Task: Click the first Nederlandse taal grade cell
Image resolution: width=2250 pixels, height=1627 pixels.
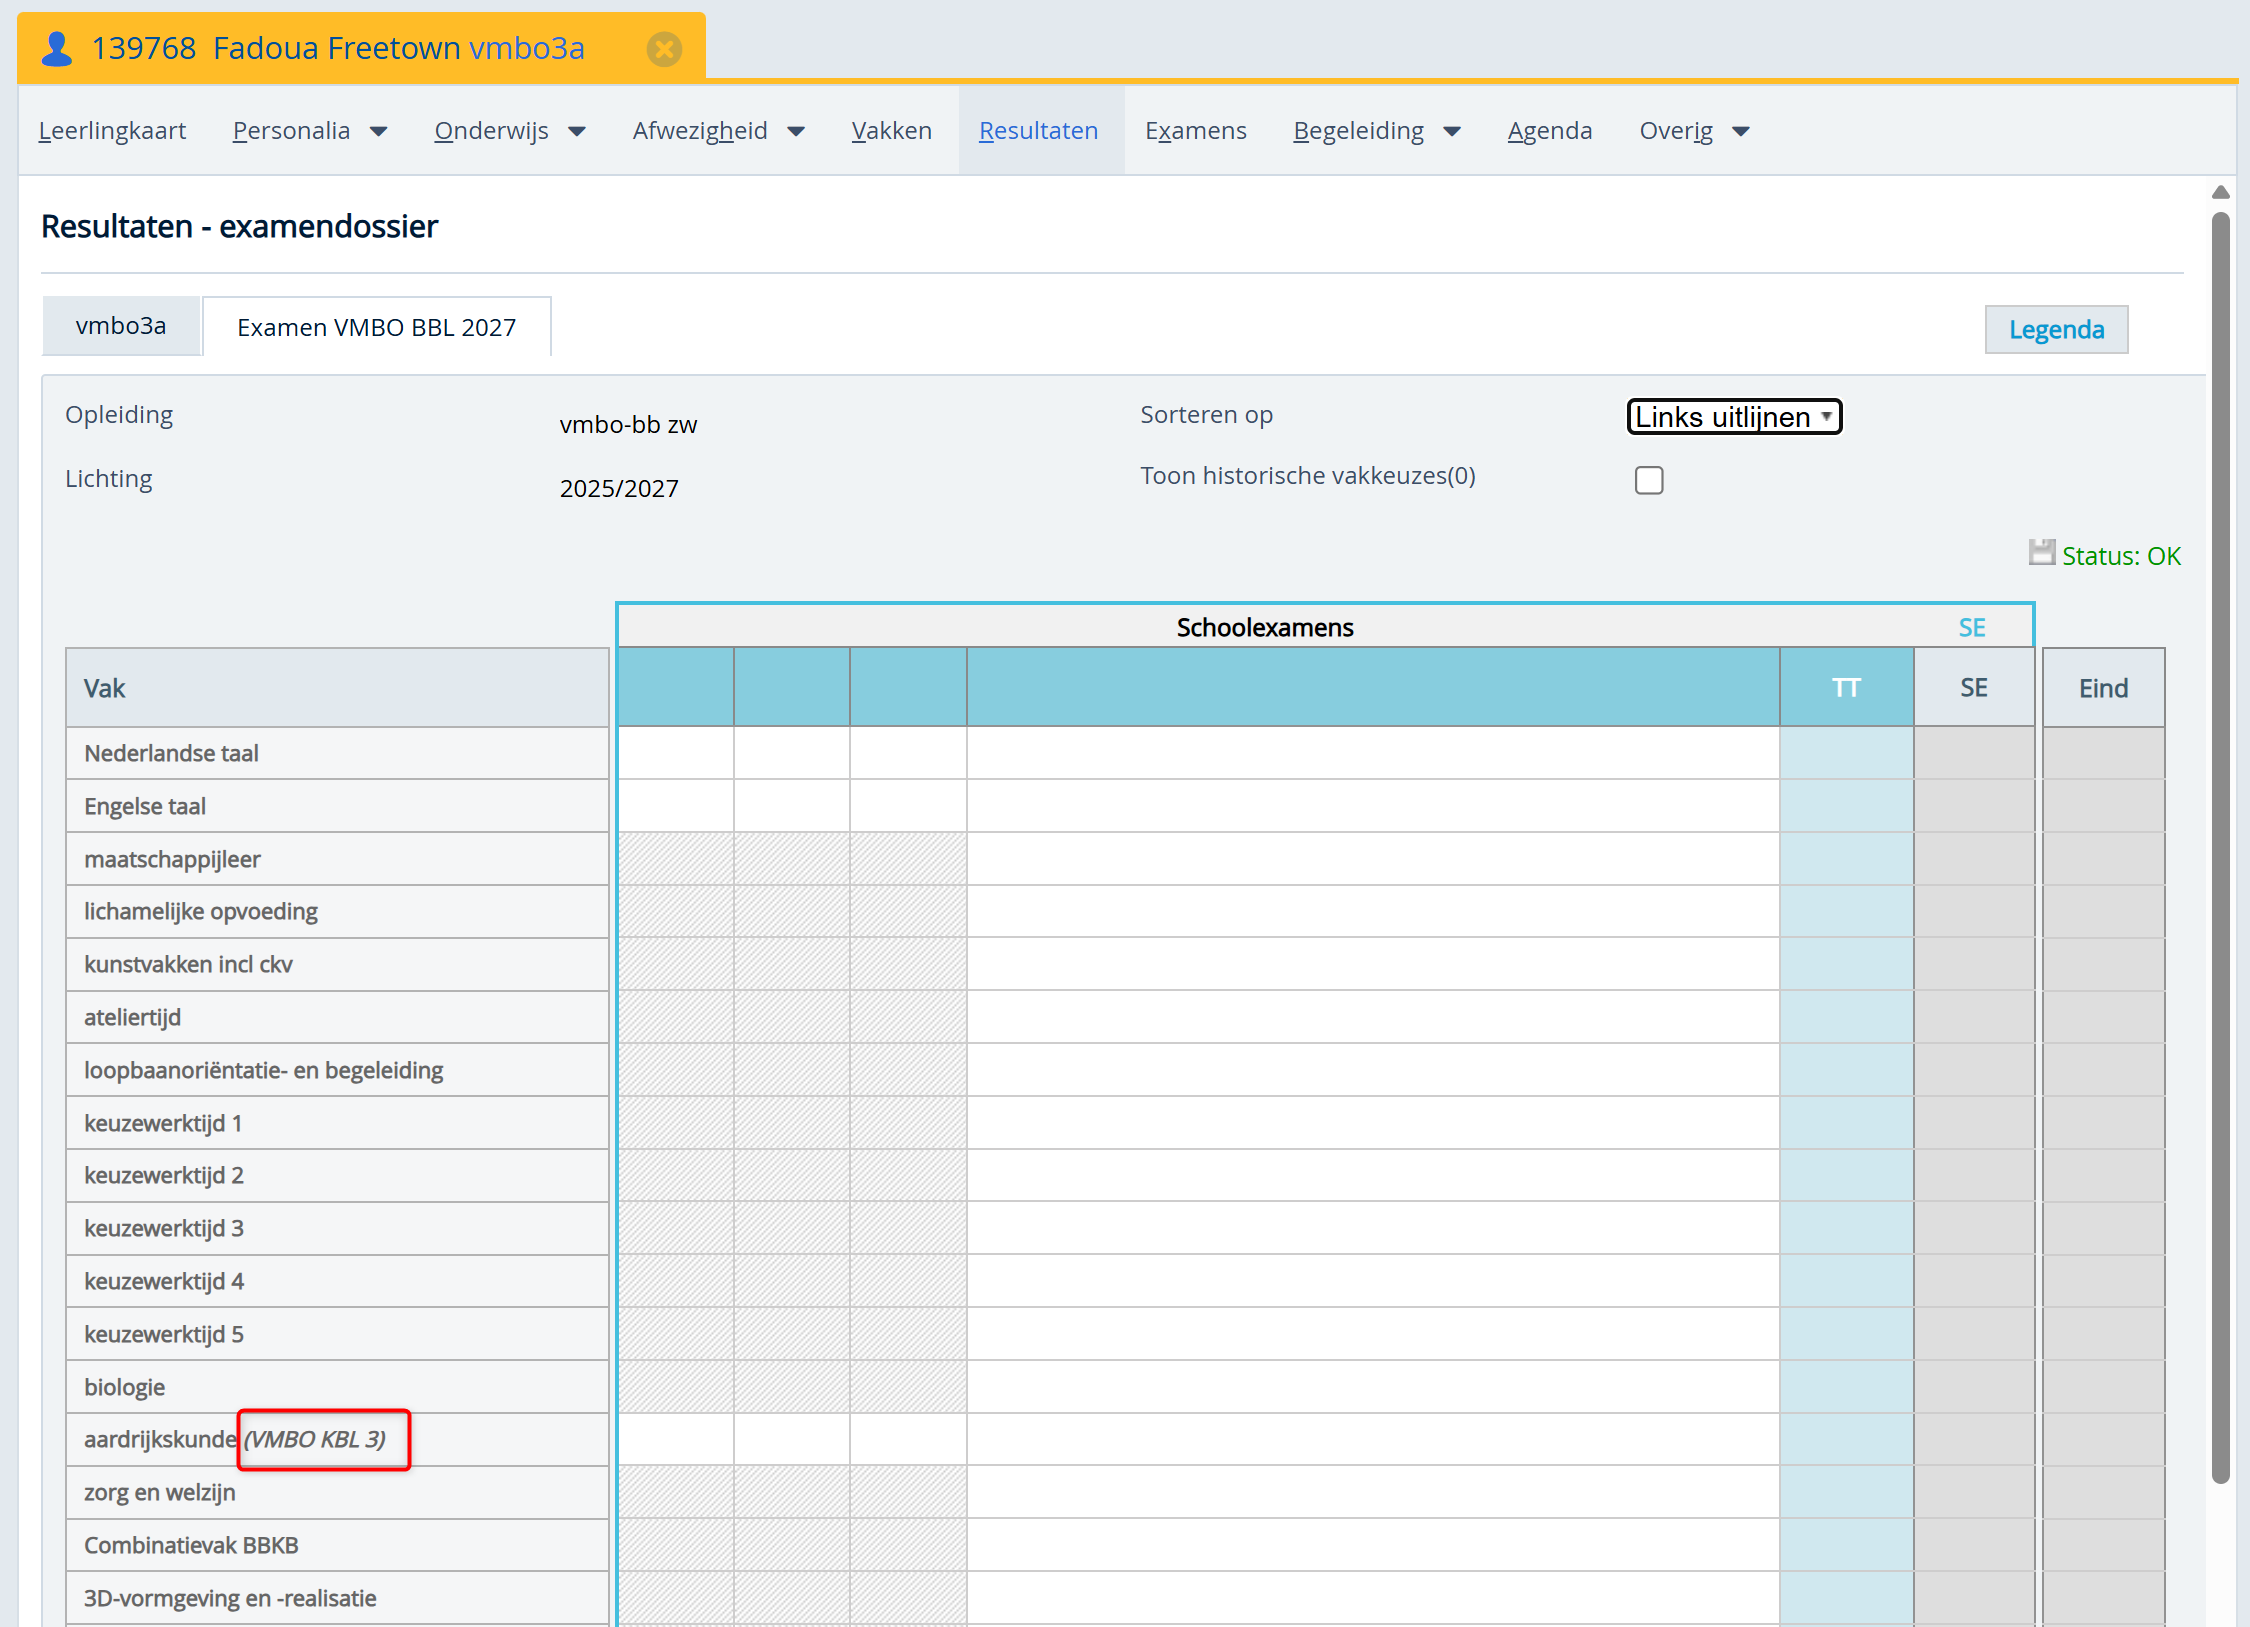Action: pyautogui.click(x=676, y=753)
